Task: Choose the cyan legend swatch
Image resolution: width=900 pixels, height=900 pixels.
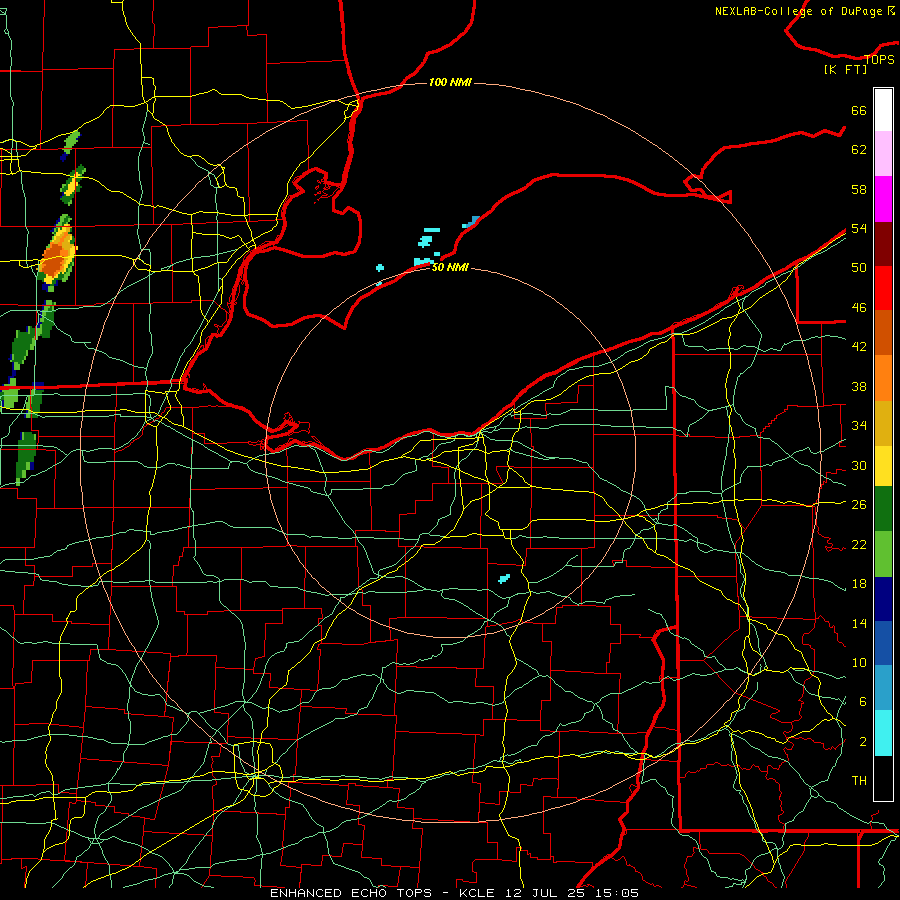Action: [883, 733]
